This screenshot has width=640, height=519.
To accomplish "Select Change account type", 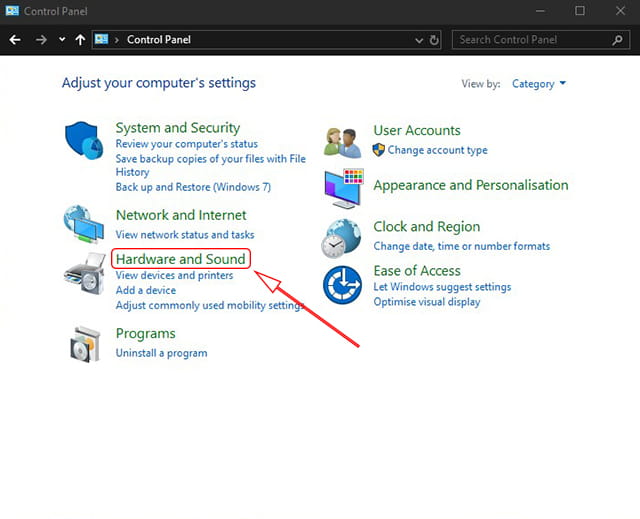I will 437,150.
